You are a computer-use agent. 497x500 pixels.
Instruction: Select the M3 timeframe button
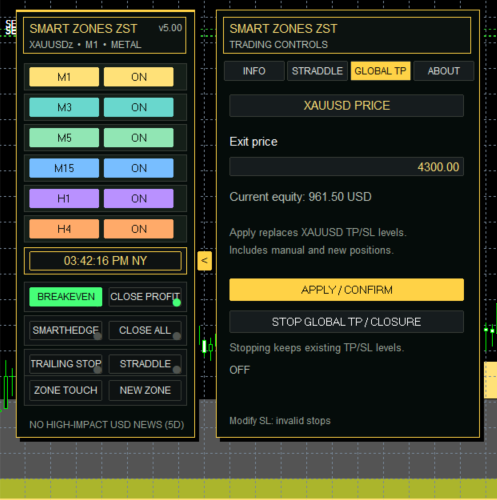pyautogui.click(x=64, y=107)
